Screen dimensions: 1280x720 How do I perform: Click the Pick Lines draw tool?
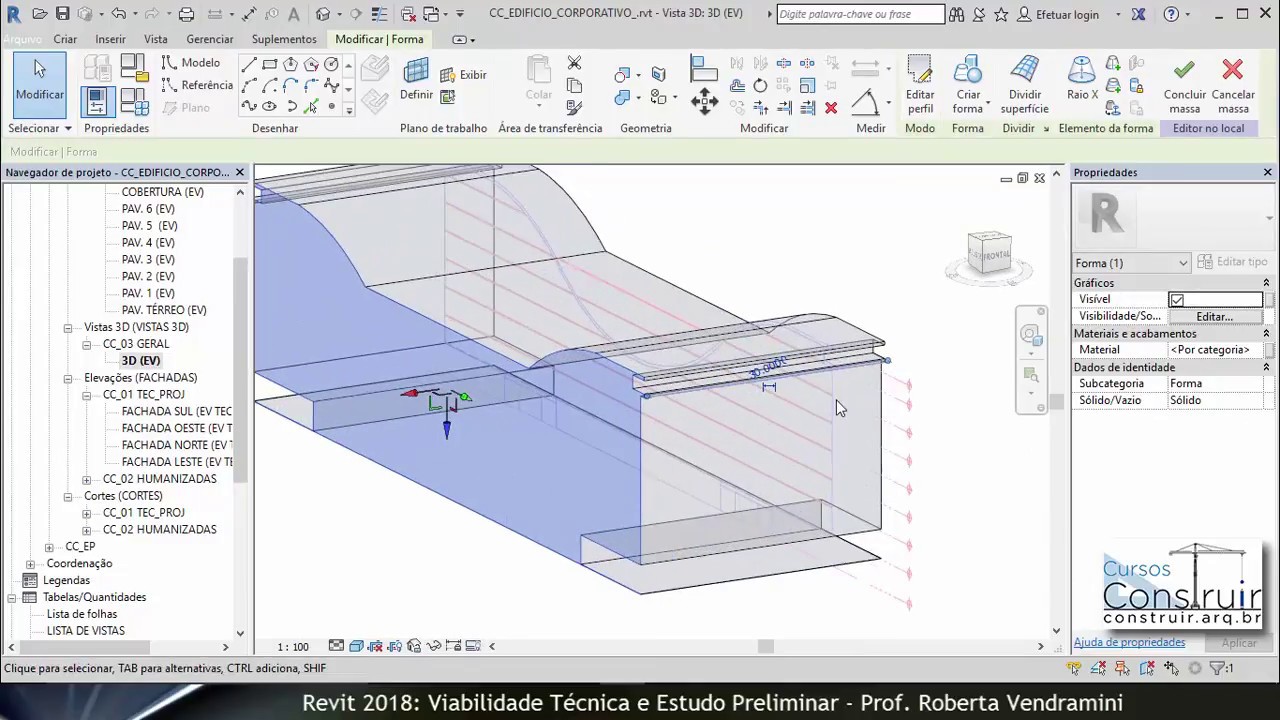(x=312, y=106)
